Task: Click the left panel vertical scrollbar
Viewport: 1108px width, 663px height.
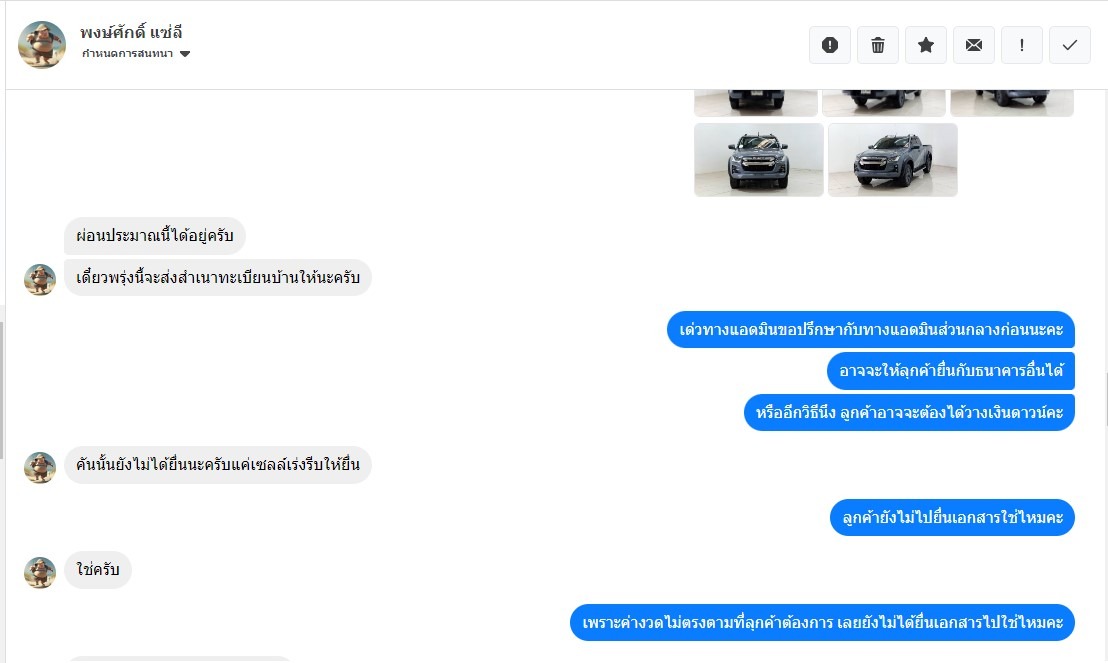Action: pos(2,390)
